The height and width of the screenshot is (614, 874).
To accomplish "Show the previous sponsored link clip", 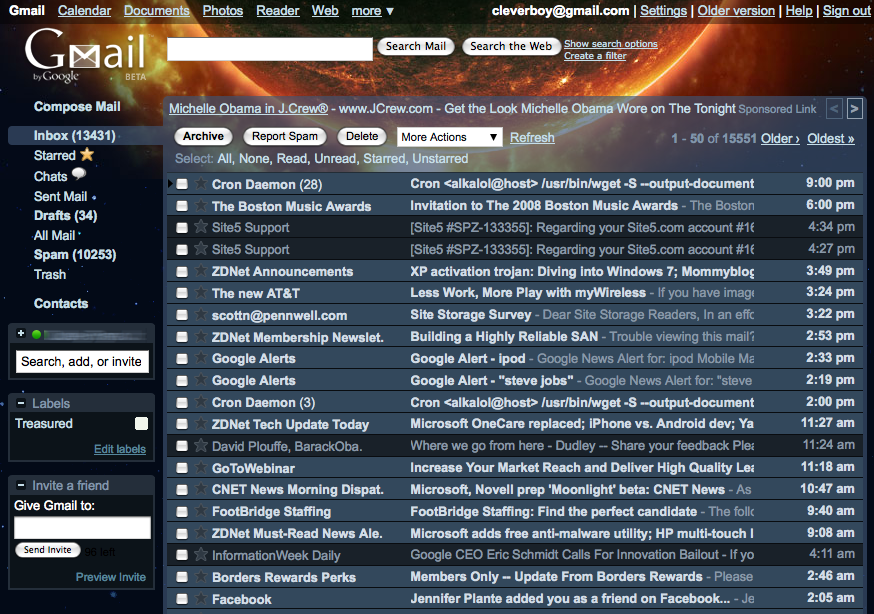I will [x=834, y=108].
